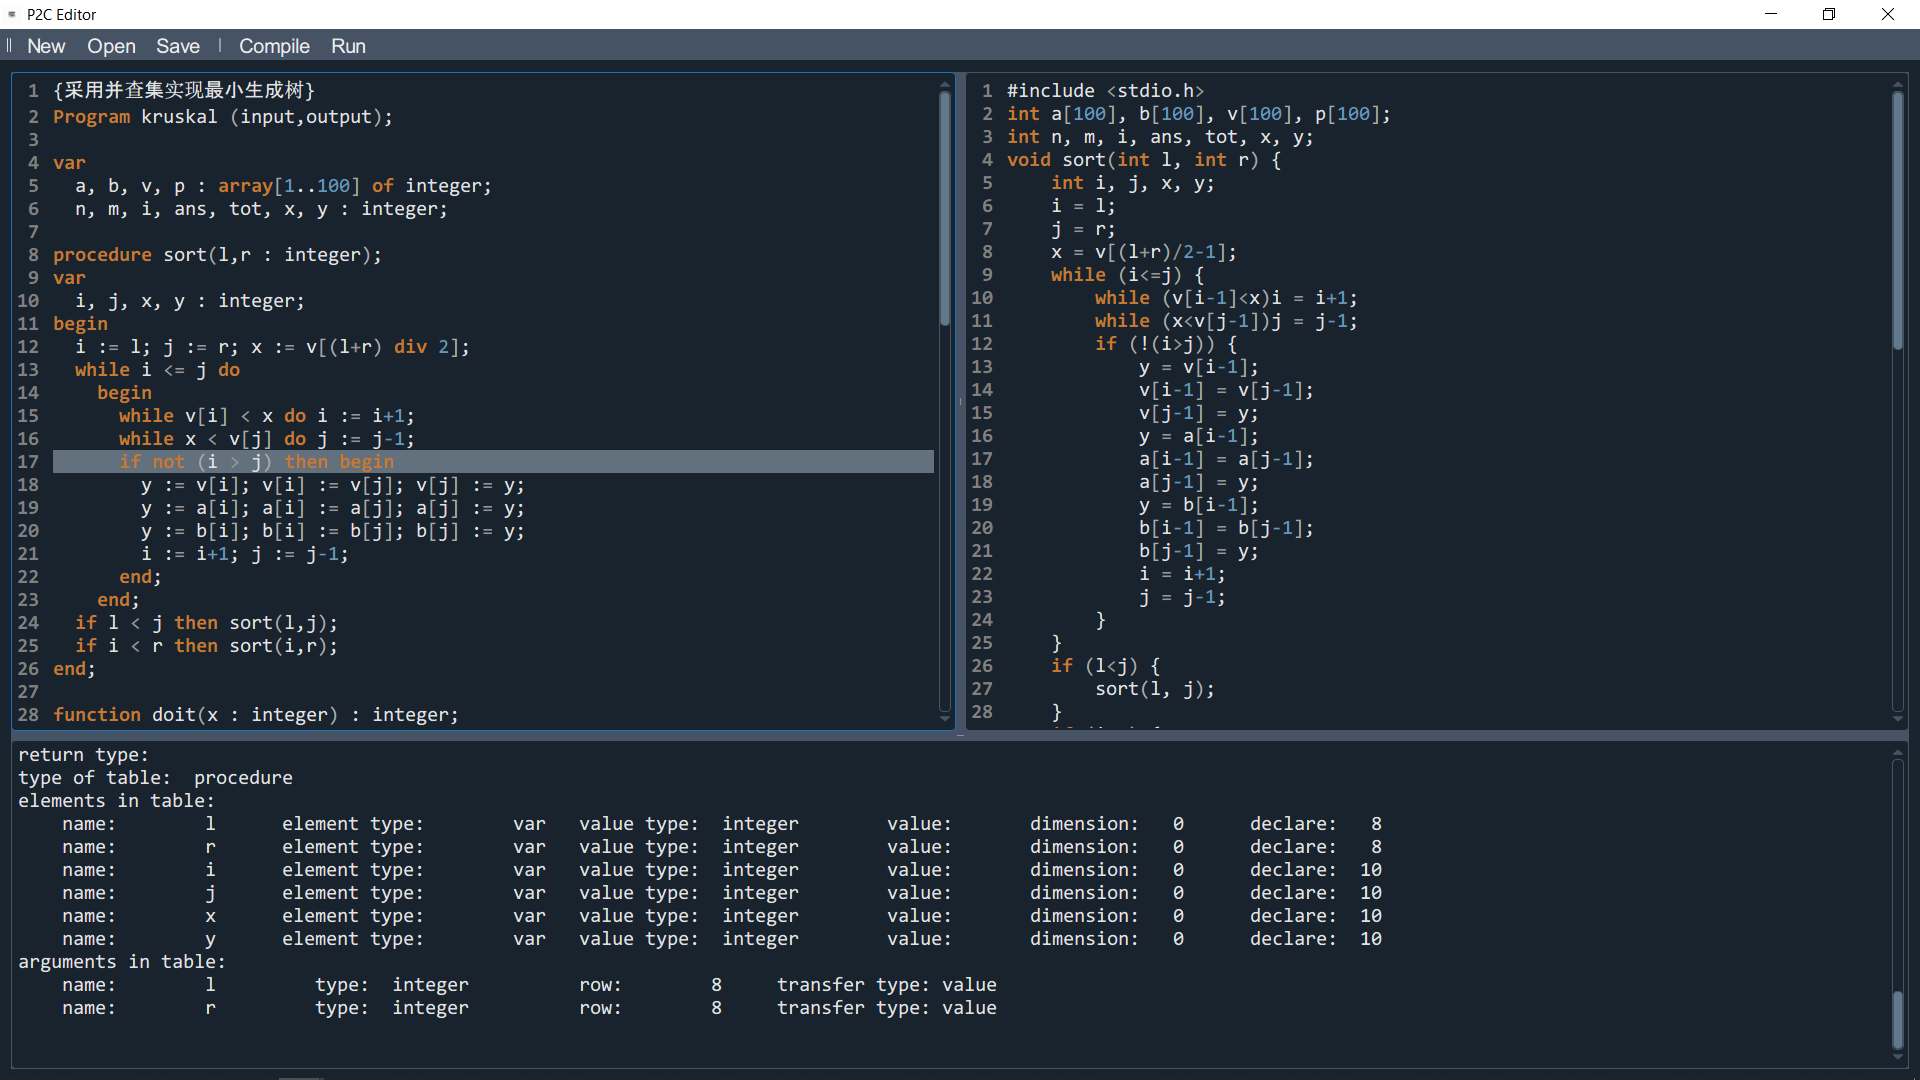Image resolution: width=1920 pixels, height=1080 pixels.
Task: Run the compiled program
Action: tap(348, 46)
